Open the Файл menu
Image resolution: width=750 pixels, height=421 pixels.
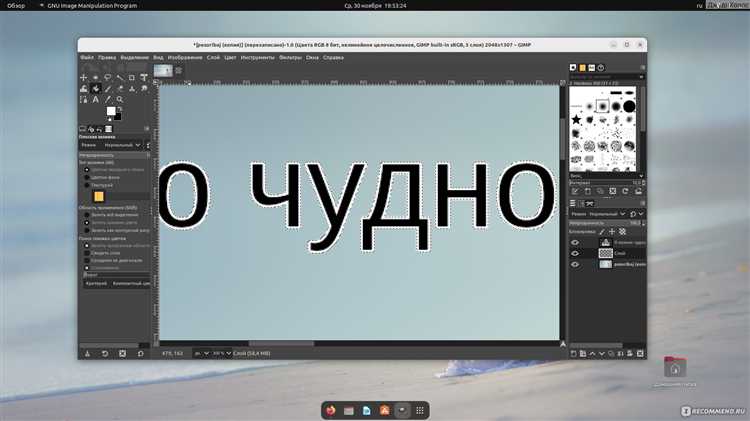click(x=87, y=57)
